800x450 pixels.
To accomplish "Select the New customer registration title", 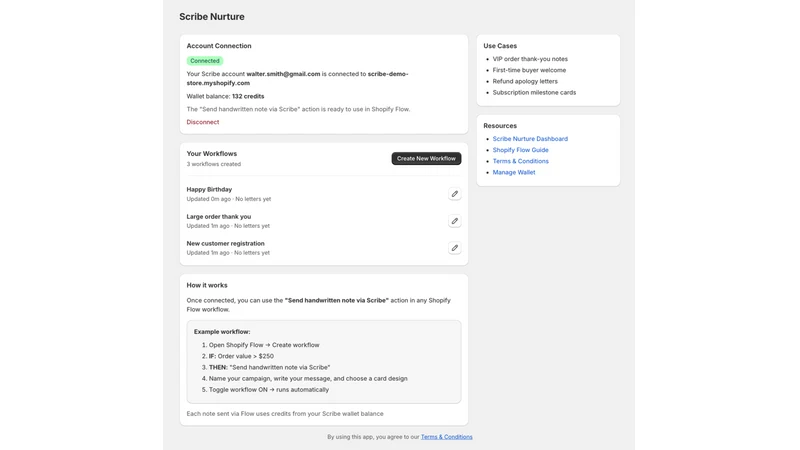I will coord(226,243).
